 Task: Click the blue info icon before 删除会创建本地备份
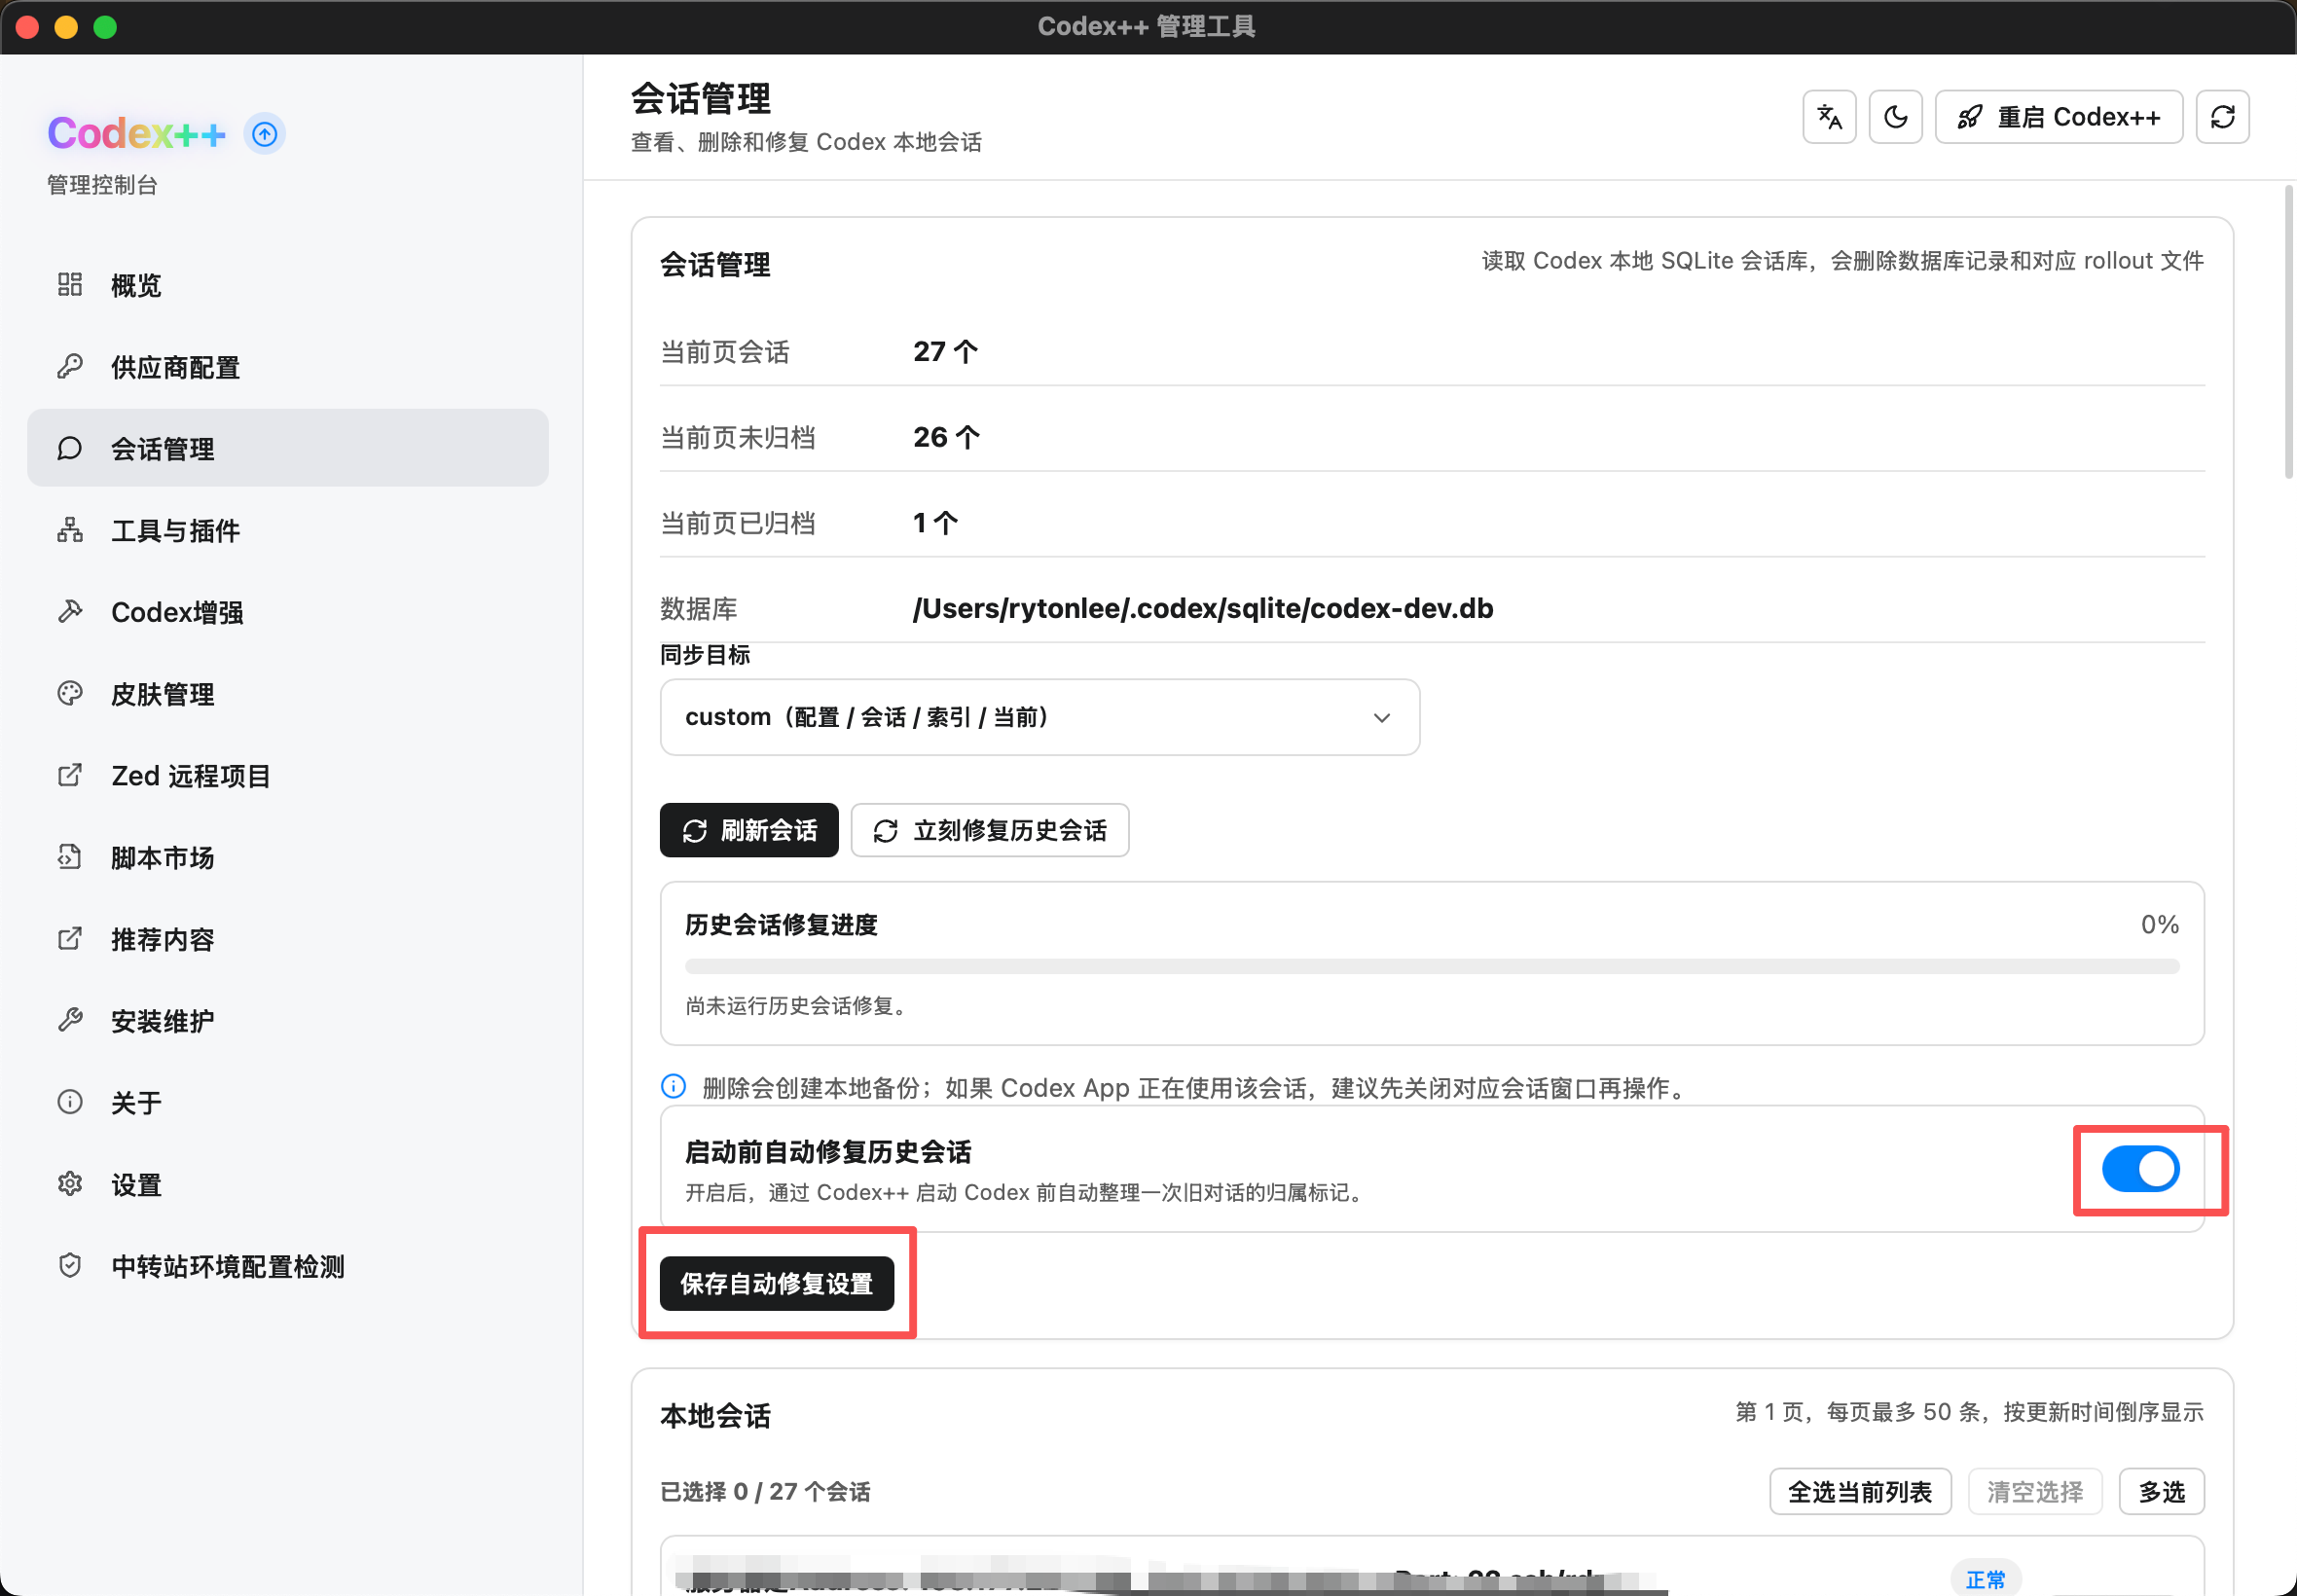[x=674, y=1086]
